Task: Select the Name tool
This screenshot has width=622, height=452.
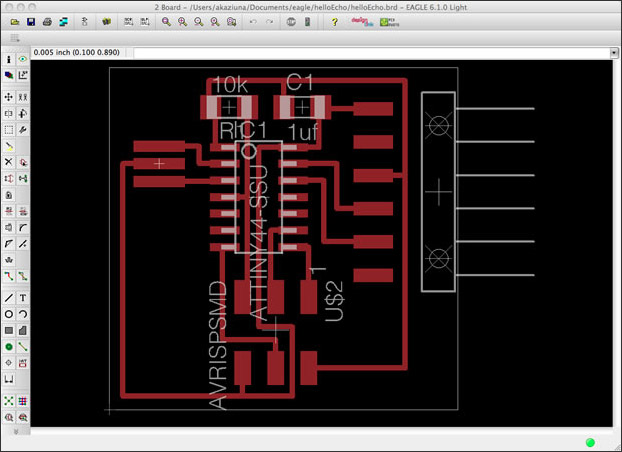Action: coord(9,211)
